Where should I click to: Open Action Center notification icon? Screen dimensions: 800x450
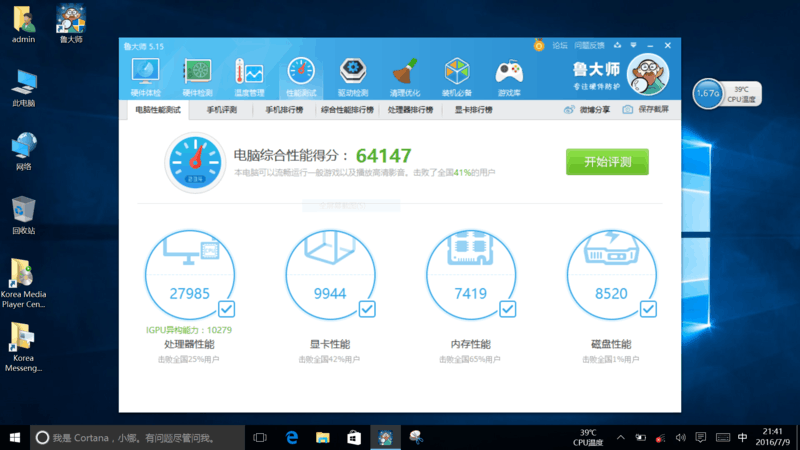701,437
